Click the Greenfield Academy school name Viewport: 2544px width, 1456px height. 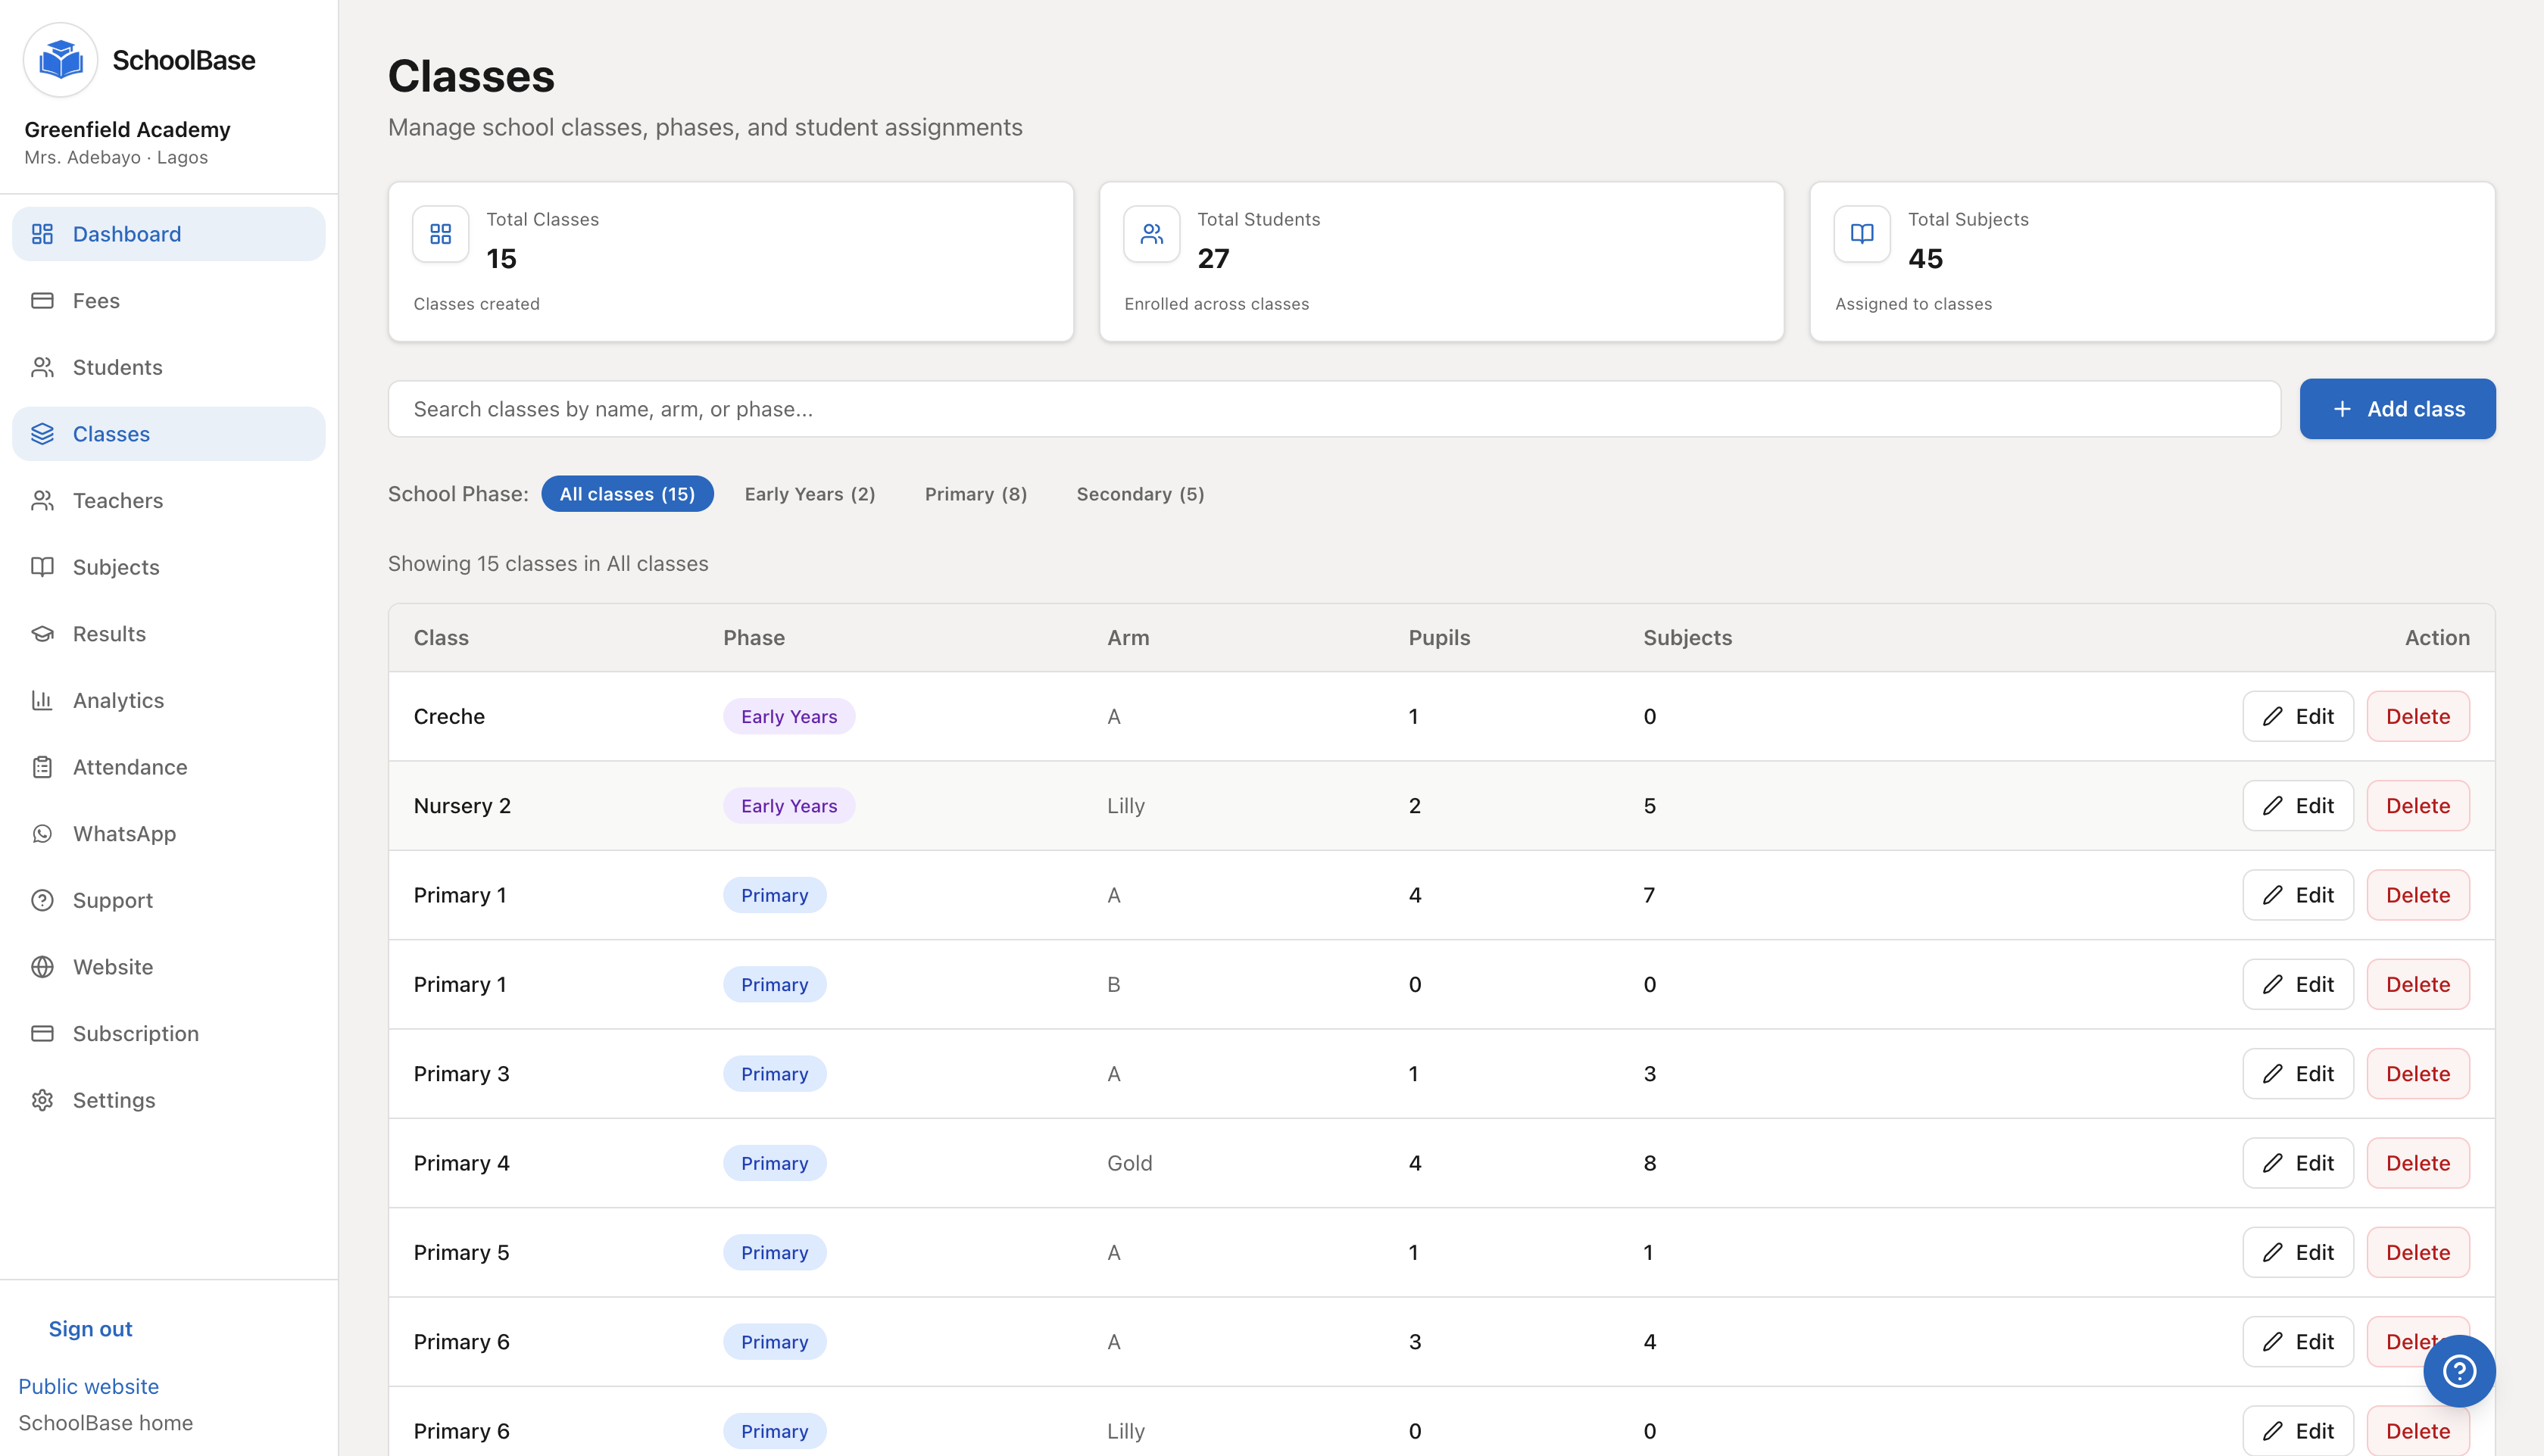[x=127, y=129]
